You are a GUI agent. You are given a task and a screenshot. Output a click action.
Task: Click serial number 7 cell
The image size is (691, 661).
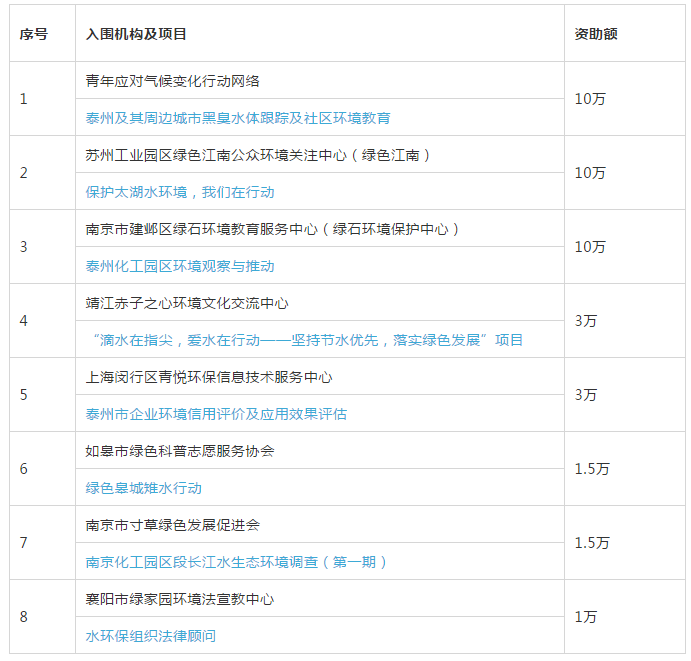(42, 543)
